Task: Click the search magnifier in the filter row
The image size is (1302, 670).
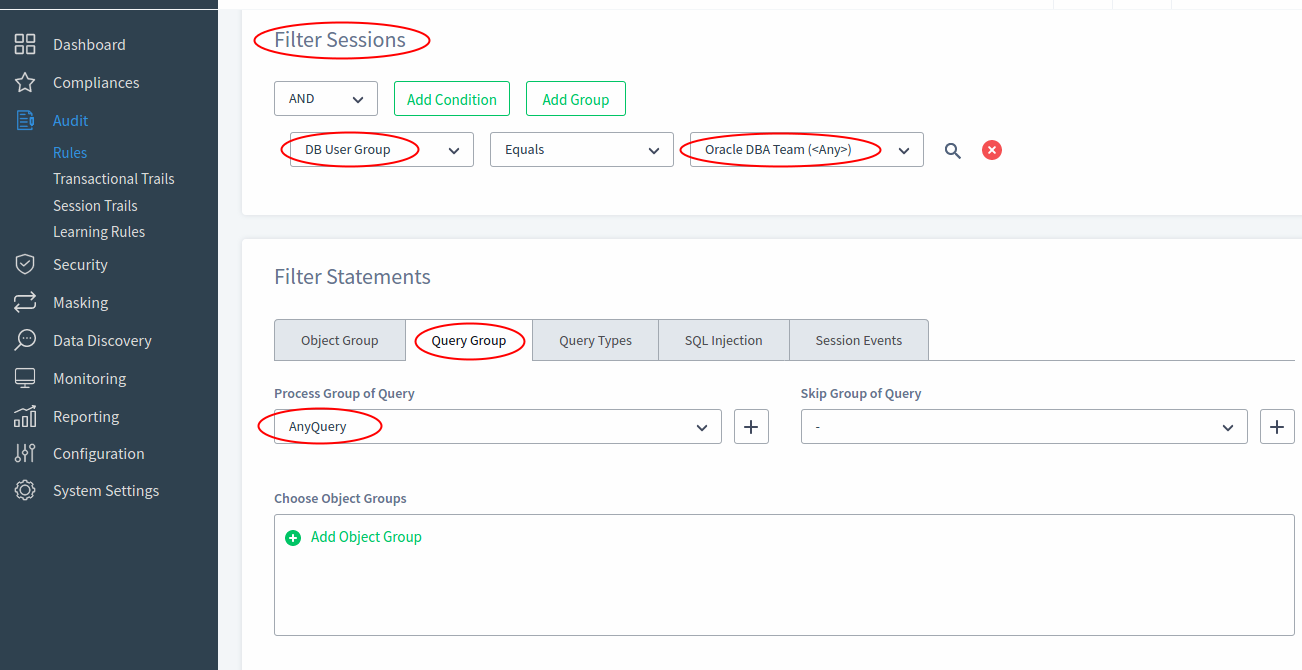Action: point(952,150)
